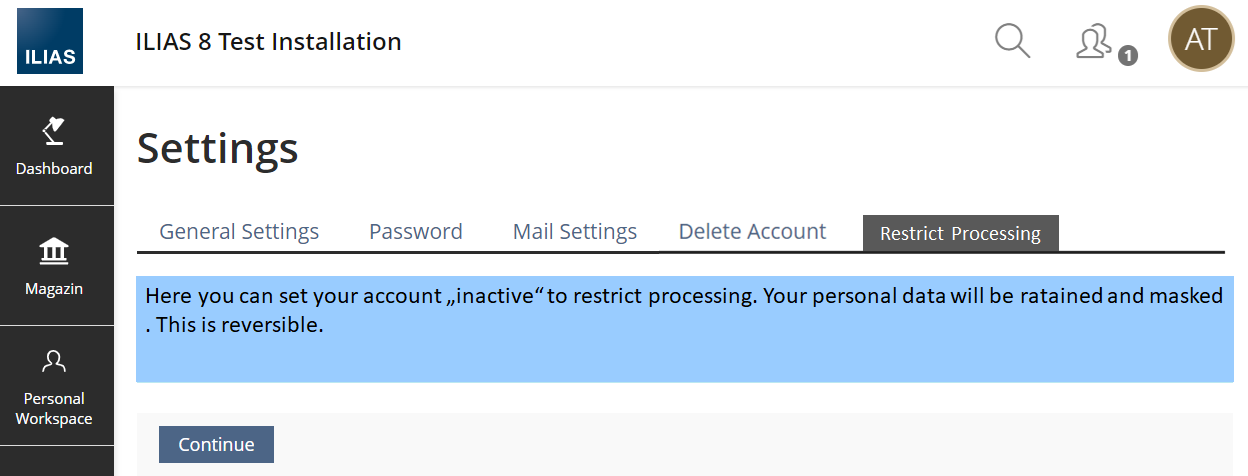Click the Dashboard desk lamp icon
1248x476 pixels.
[x=53, y=131]
